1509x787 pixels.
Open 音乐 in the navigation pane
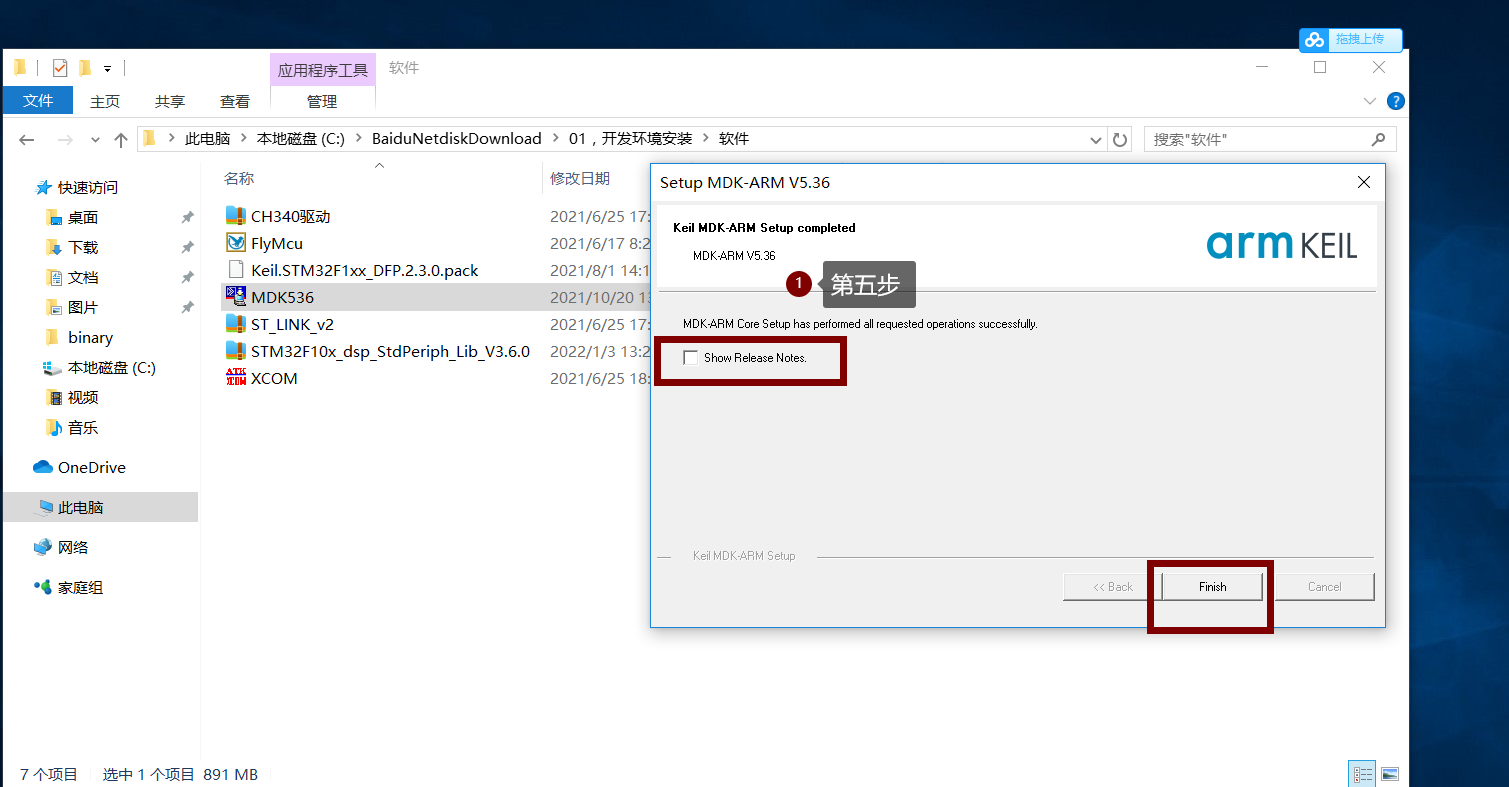pyautogui.click(x=82, y=427)
